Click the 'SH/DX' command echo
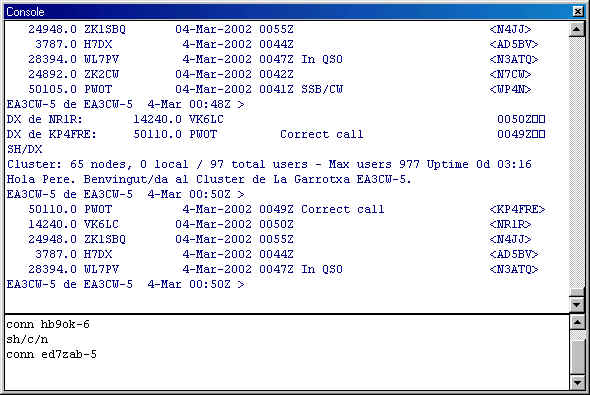590x395 pixels. point(24,149)
